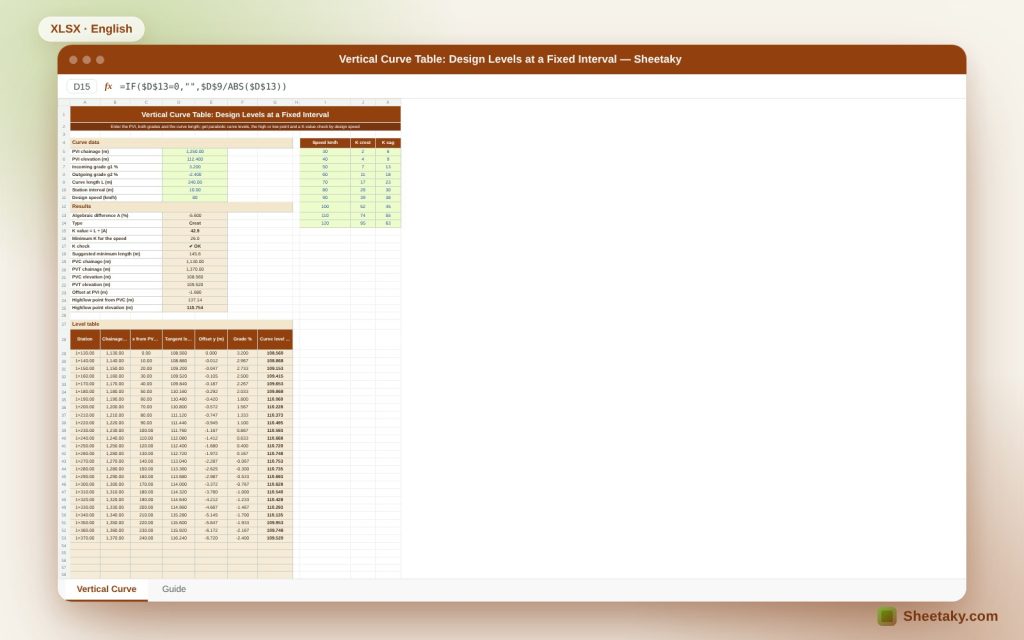This screenshot has width=1024, height=640.
Task: Click the D15 cell reference box
Action: [x=82, y=86]
